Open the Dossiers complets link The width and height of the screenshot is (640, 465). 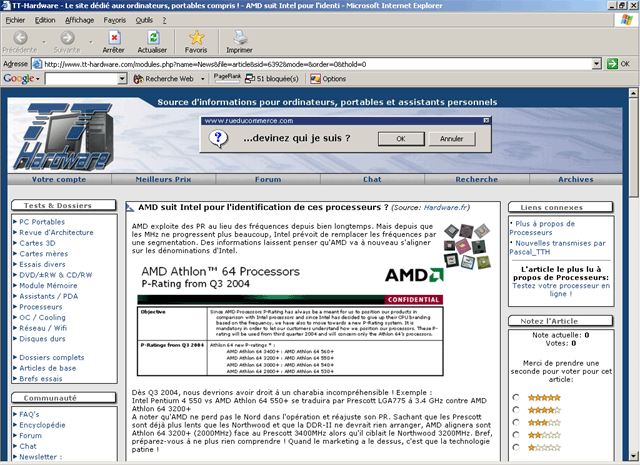(52, 357)
